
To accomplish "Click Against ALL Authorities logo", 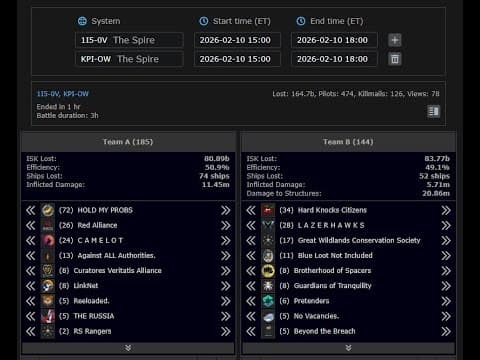I will pyautogui.click(x=48, y=256).
